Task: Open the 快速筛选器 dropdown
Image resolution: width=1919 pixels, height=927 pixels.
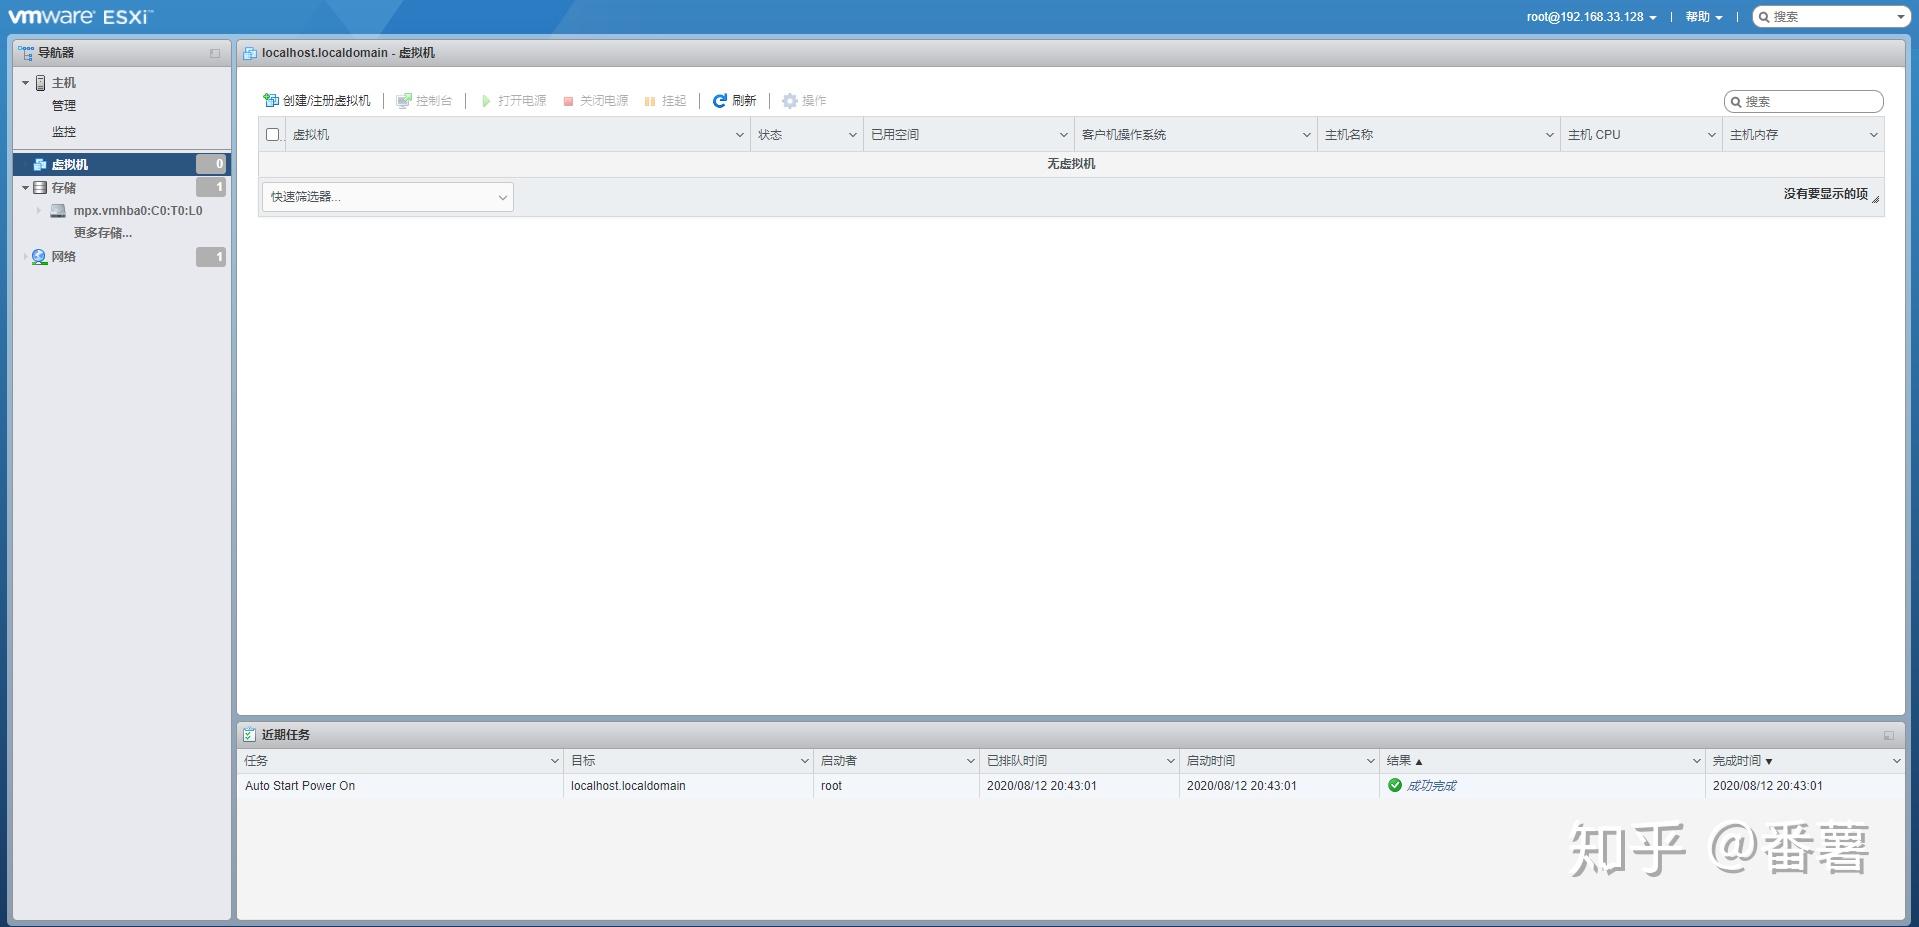Action: coord(387,196)
